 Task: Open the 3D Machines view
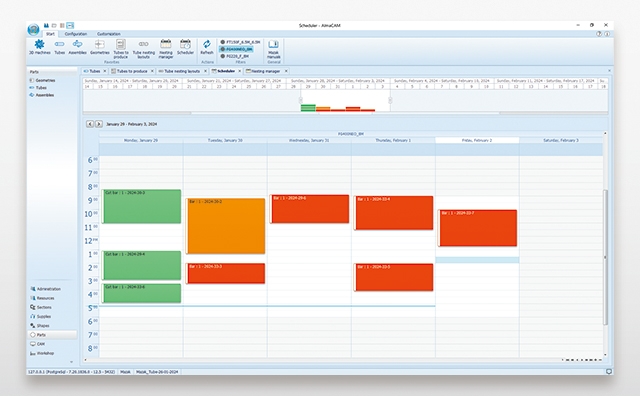40,47
